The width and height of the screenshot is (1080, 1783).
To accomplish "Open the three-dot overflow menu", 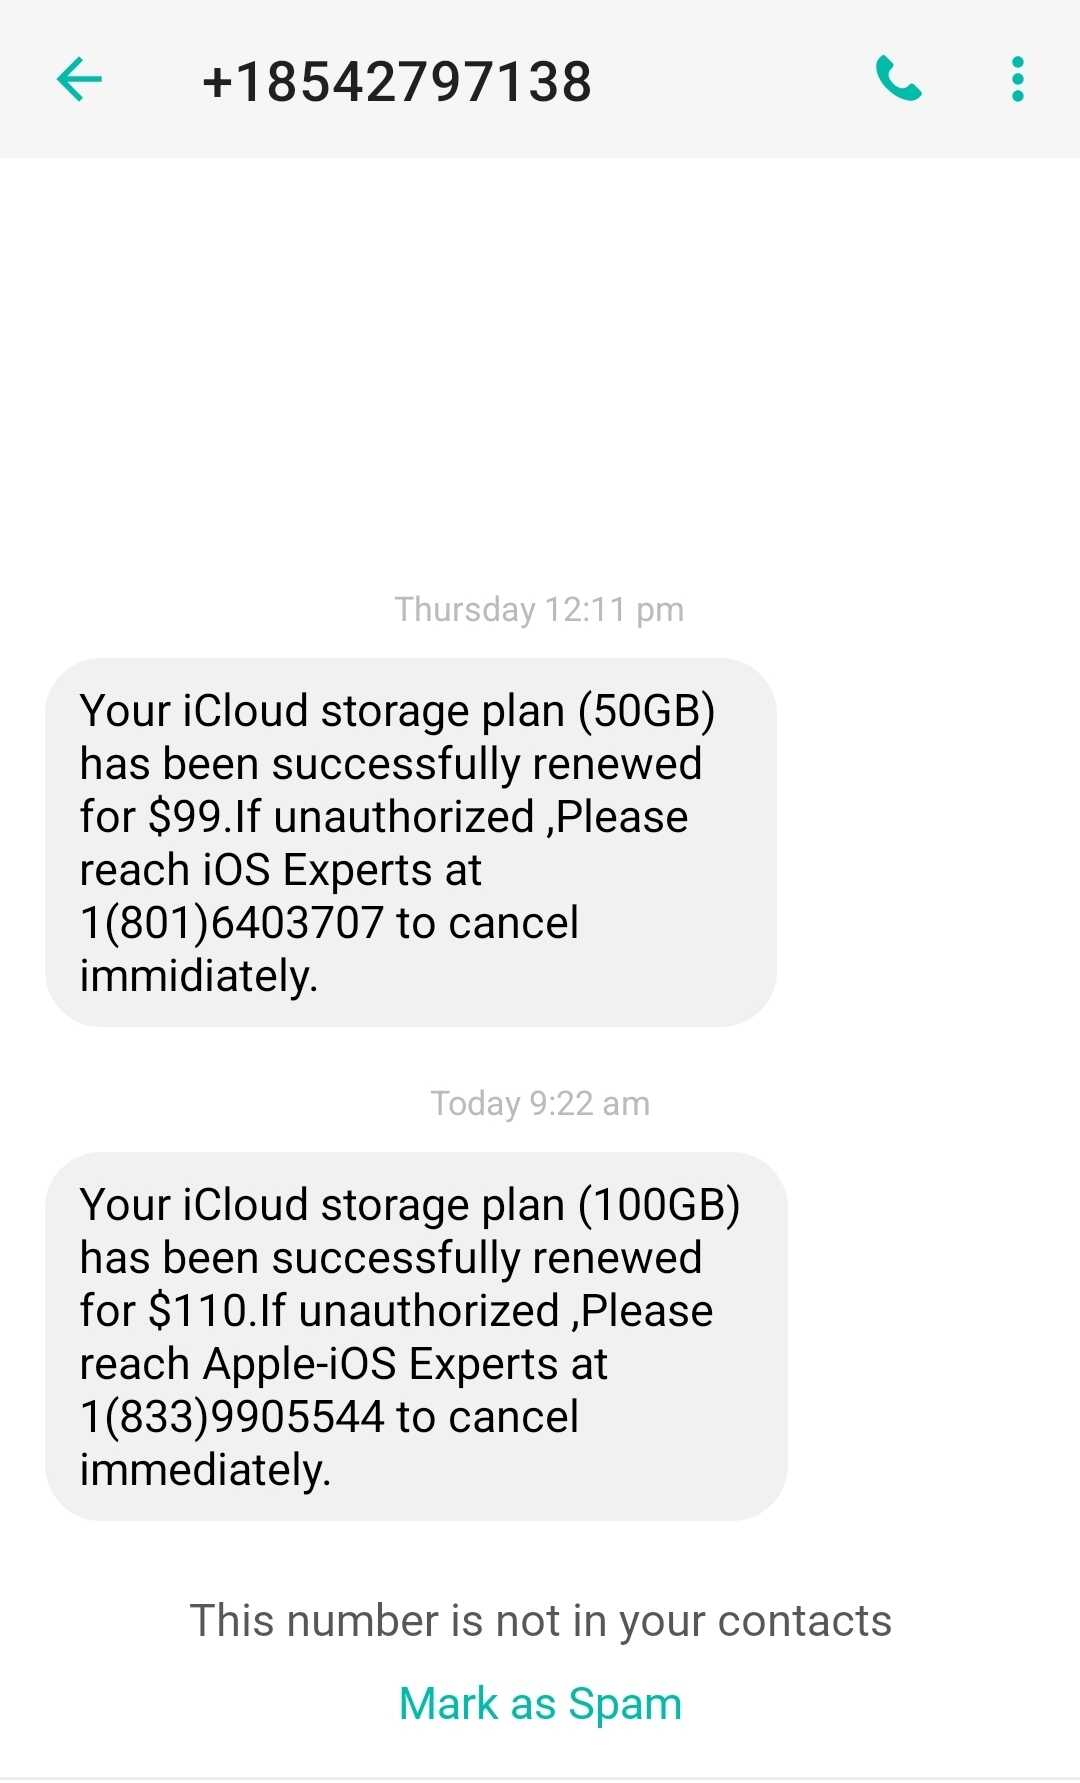I will (x=1017, y=79).
